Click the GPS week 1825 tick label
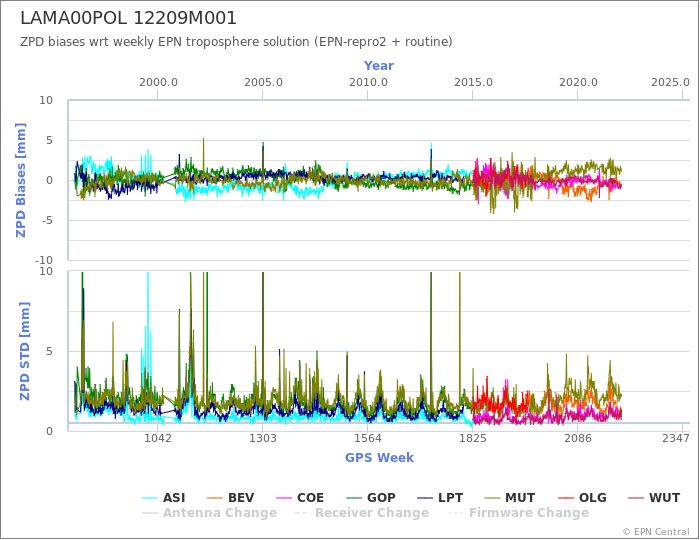Image resolution: width=700 pixels, height=540 pixels. (473, 438)
